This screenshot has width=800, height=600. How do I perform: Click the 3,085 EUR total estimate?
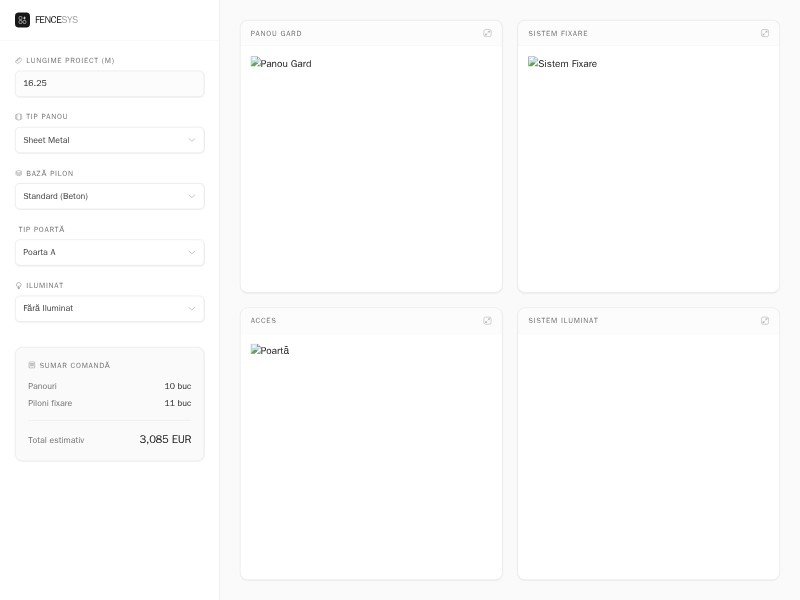(x=165, y=440)
